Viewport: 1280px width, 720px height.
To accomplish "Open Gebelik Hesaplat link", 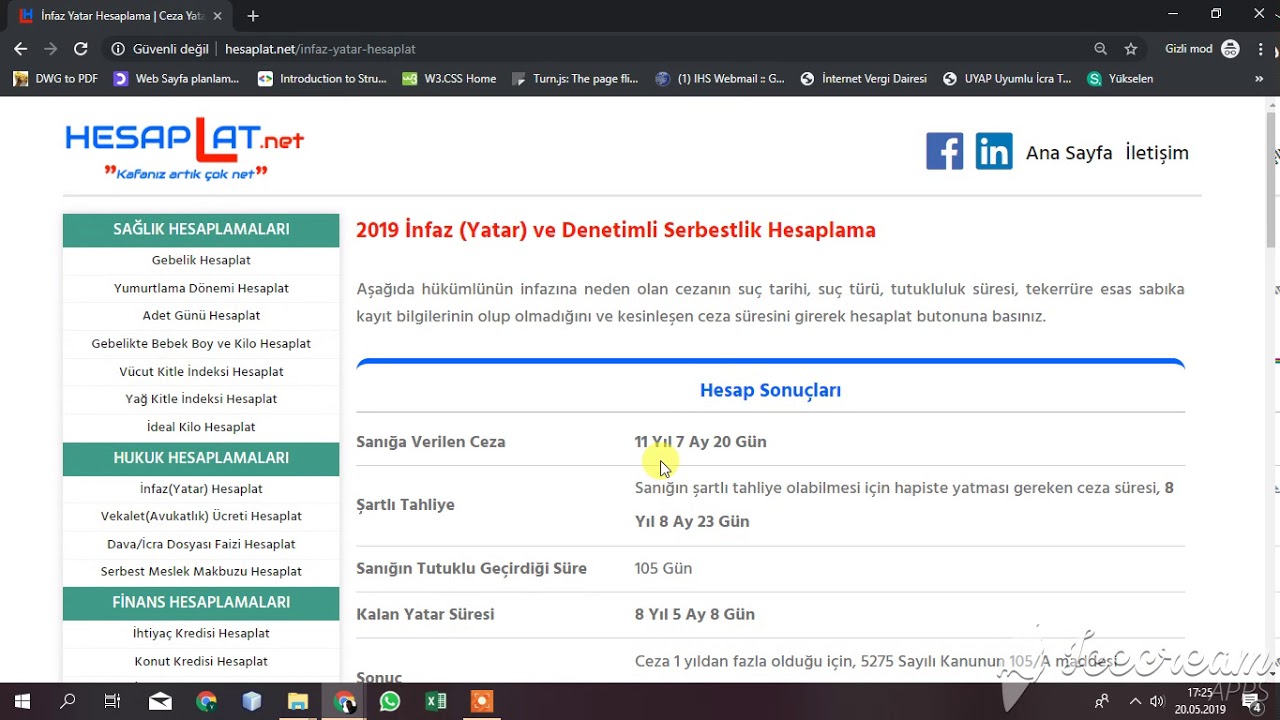I will coord(201,260).
